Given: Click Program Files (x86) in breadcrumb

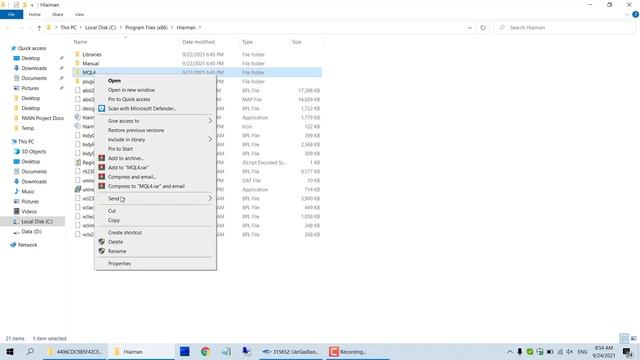Looking at the screenshot, I should 146,28.
